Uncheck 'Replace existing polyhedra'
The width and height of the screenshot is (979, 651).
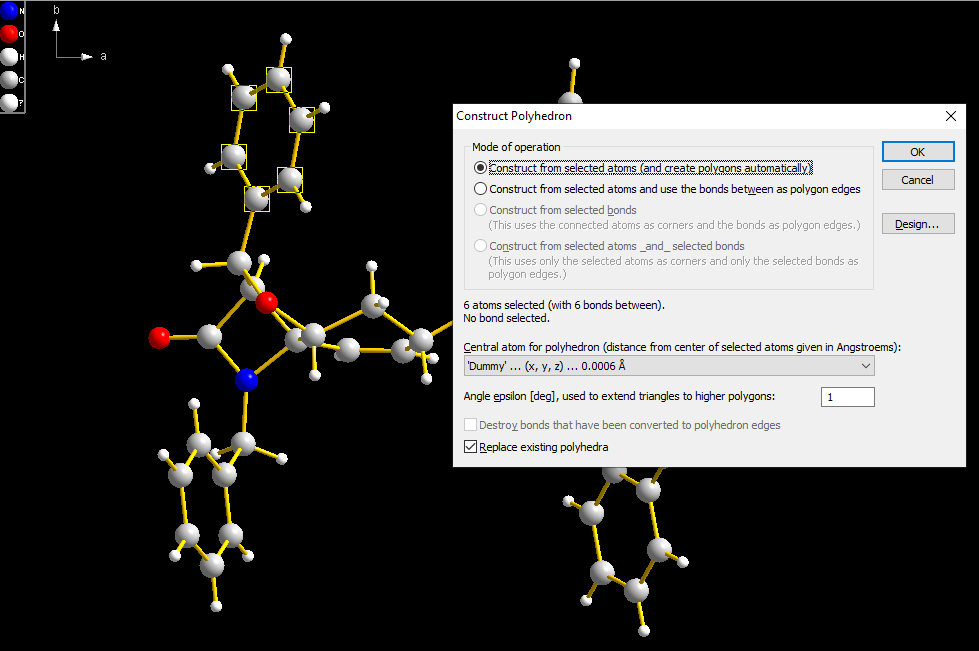(470, 446)
